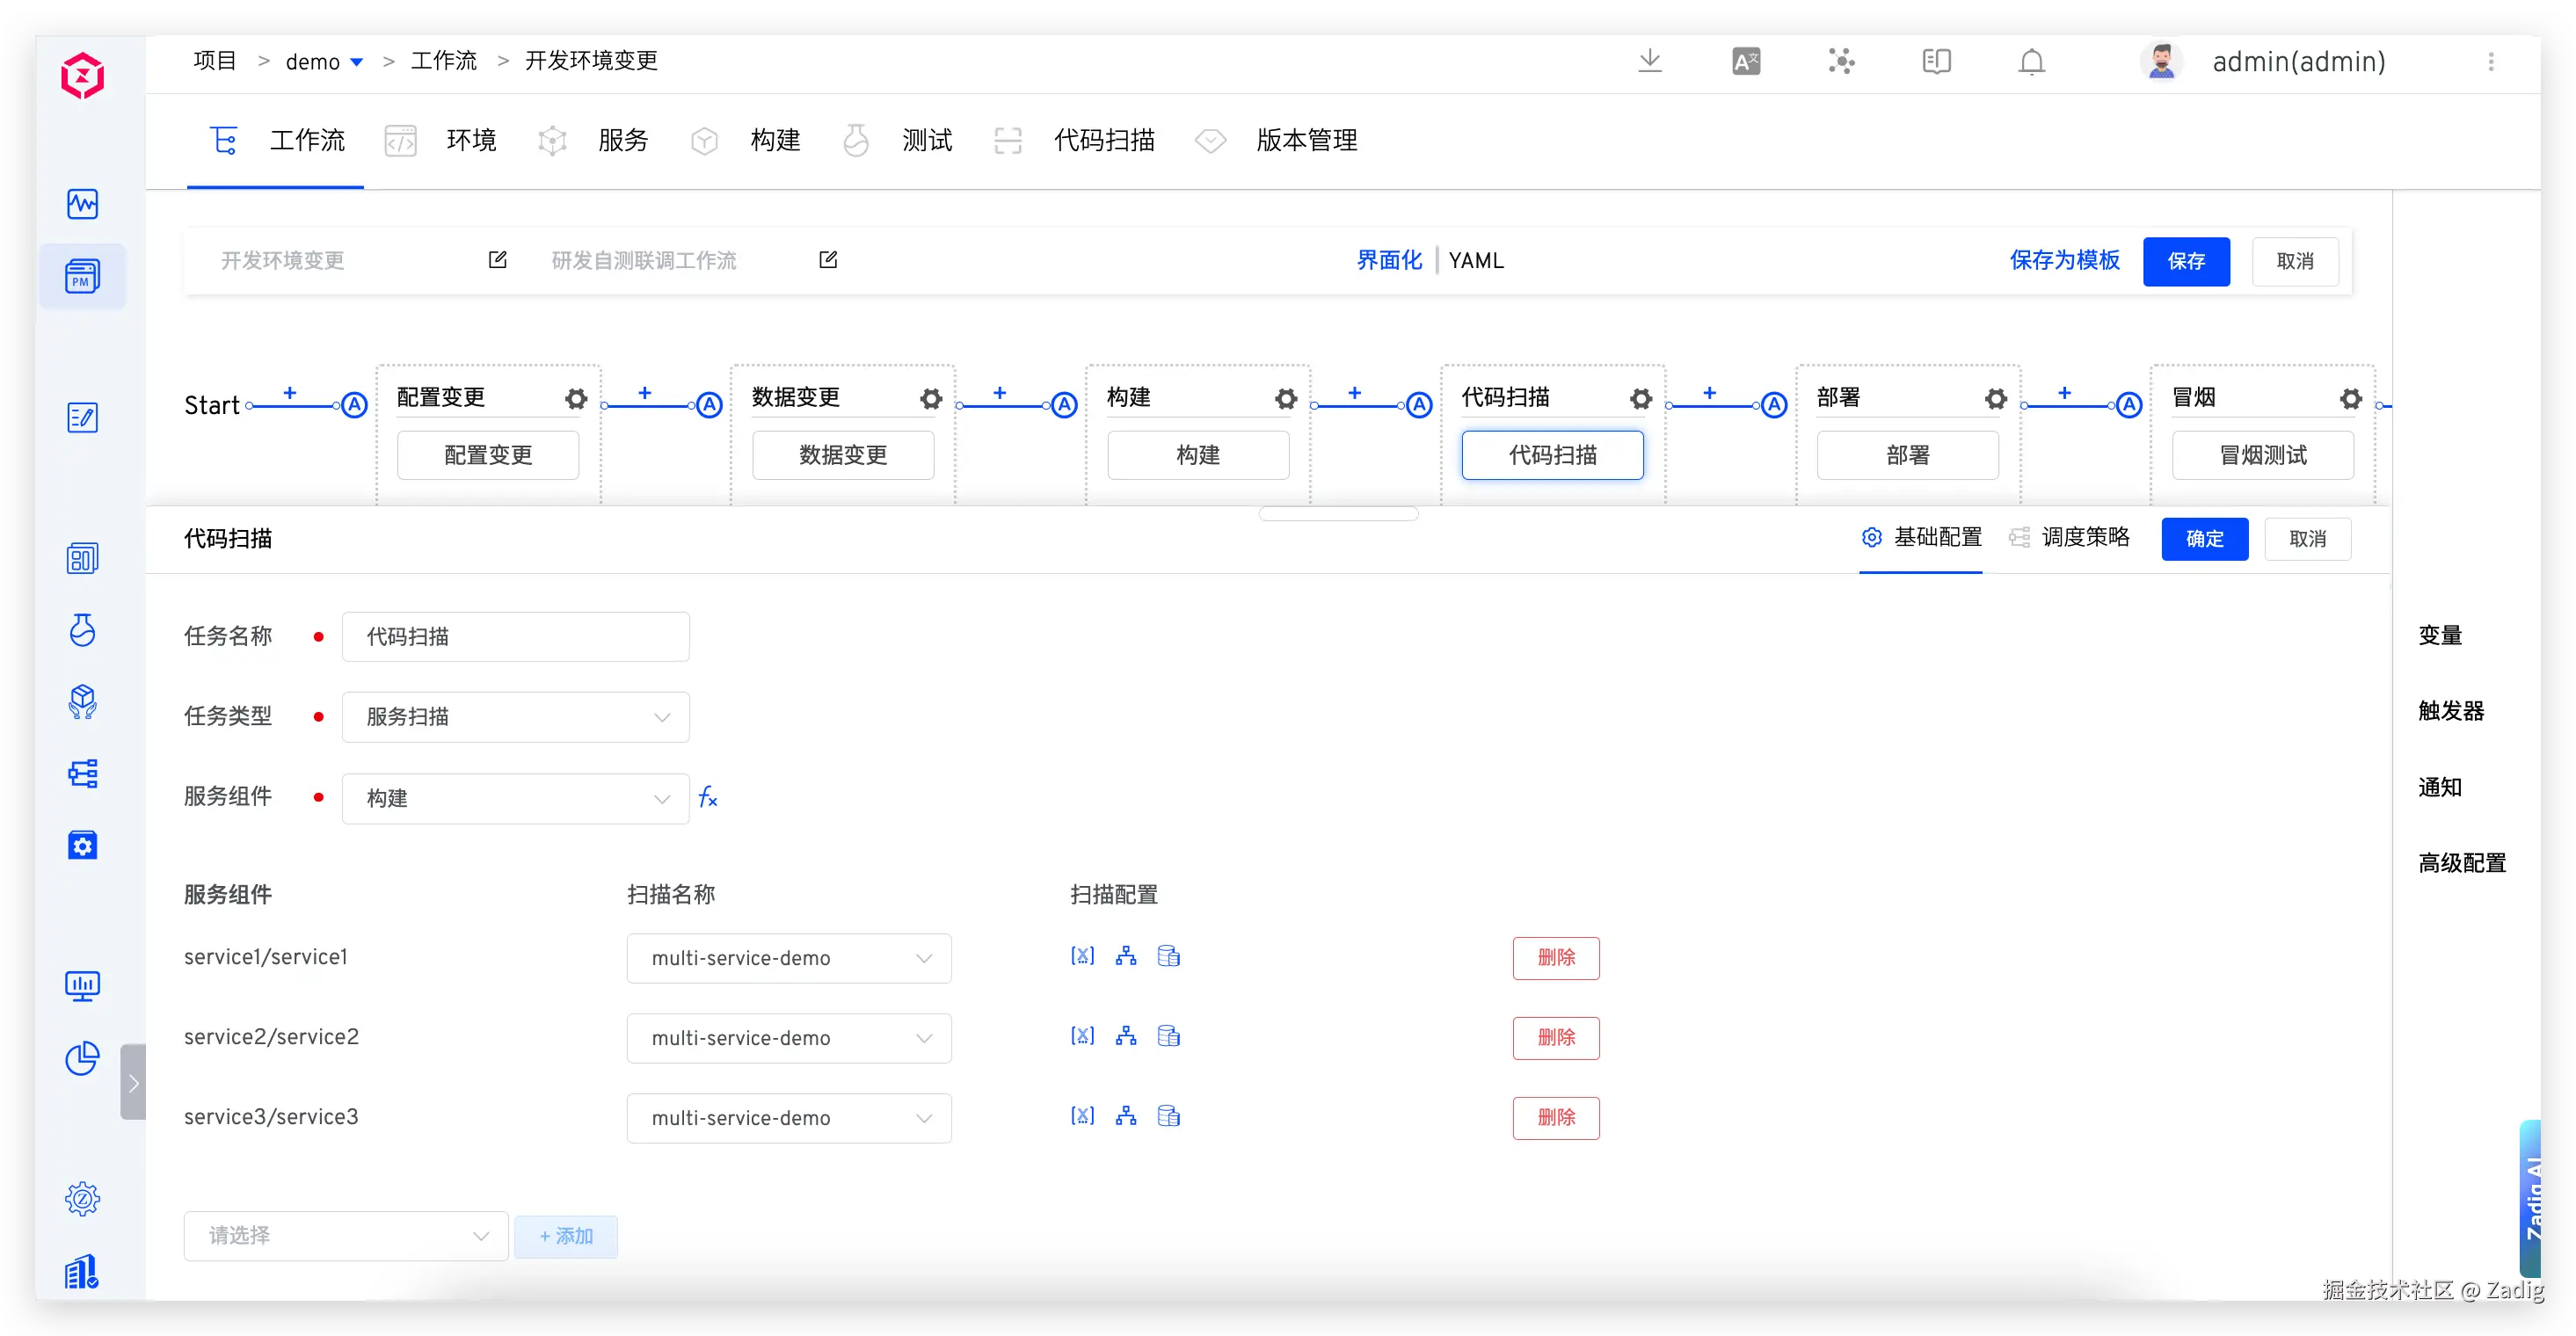
Task: Open sidebar project PM icon
Action: (82, 277)
